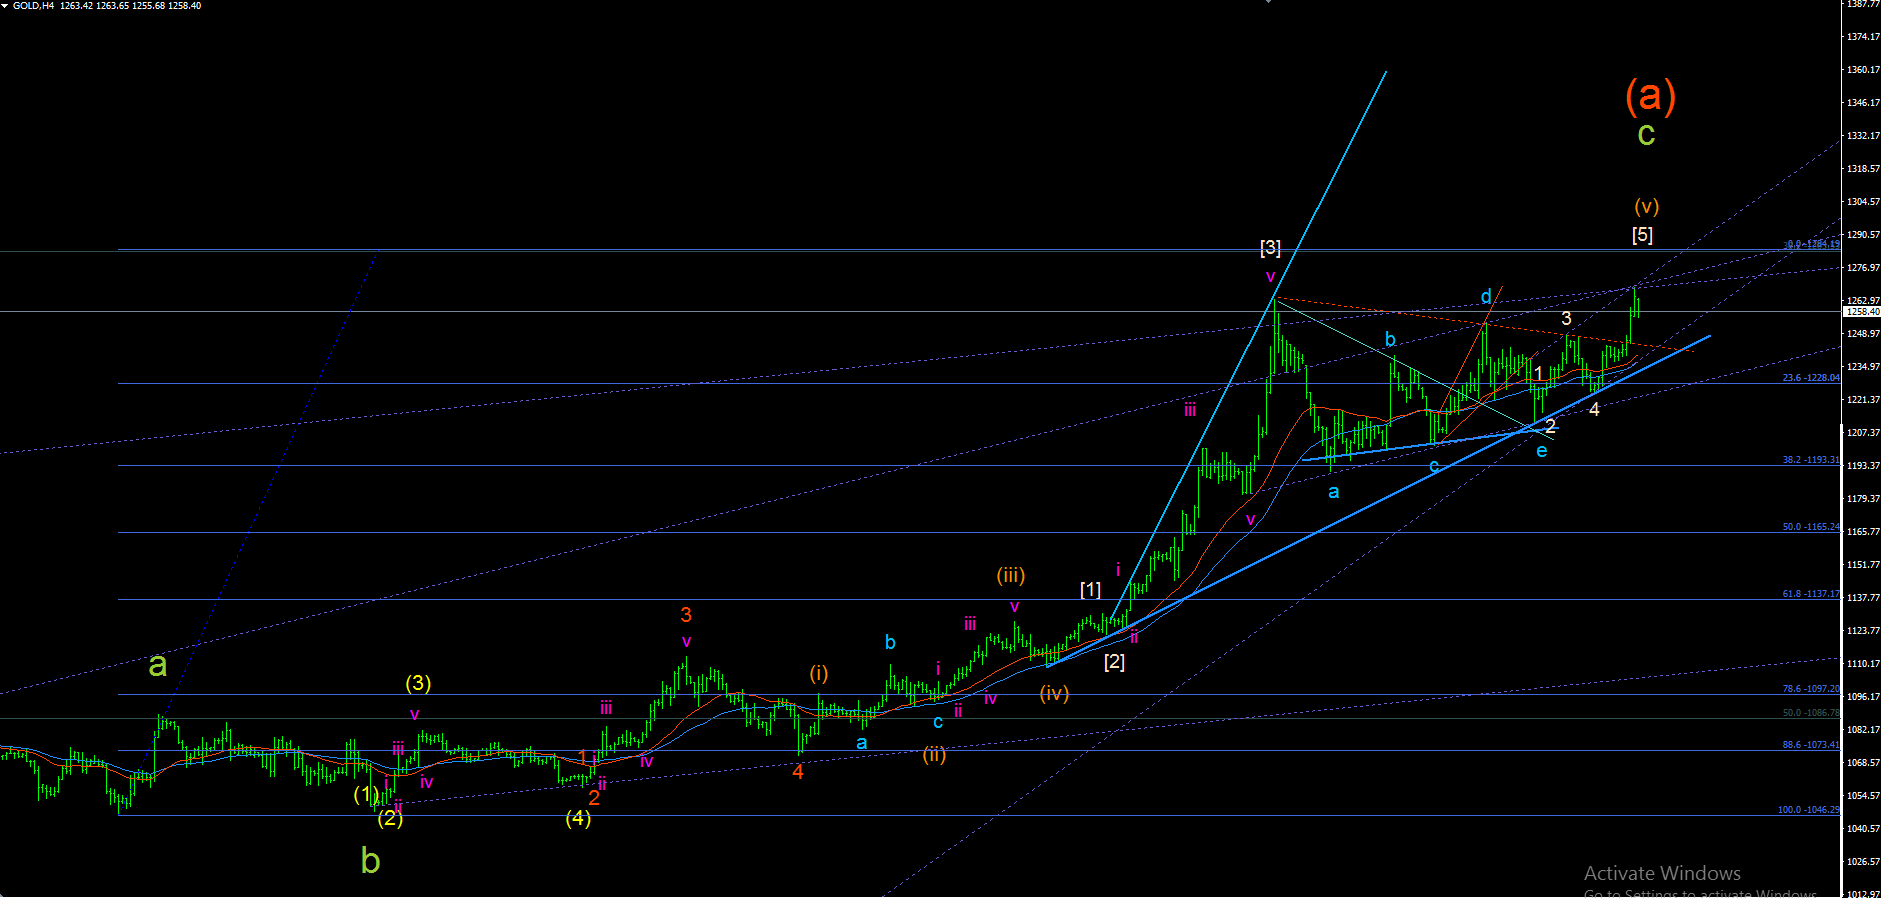Click 1374.17 on the price scale

pyautogui.click(x=1862, y=37)
